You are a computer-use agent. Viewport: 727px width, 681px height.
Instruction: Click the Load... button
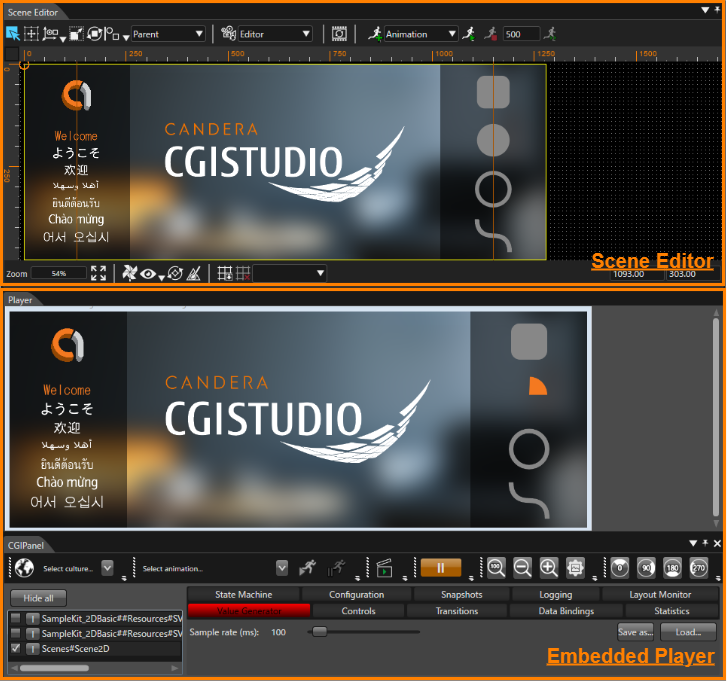click(x=688, y=632)
